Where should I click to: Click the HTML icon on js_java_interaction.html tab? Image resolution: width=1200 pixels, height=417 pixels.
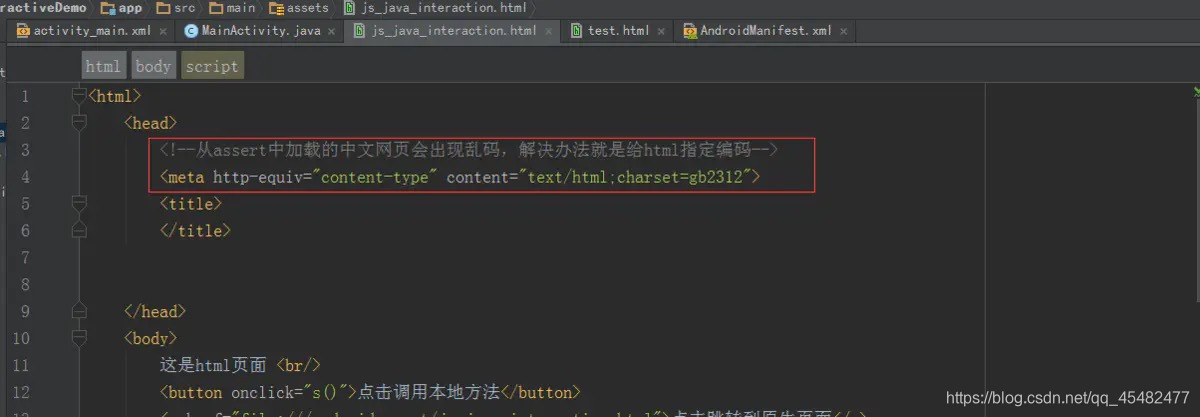pos(360,31)
